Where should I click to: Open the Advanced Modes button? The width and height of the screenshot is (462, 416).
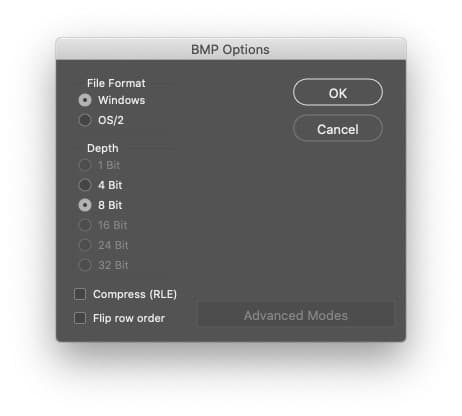point(296,315)
